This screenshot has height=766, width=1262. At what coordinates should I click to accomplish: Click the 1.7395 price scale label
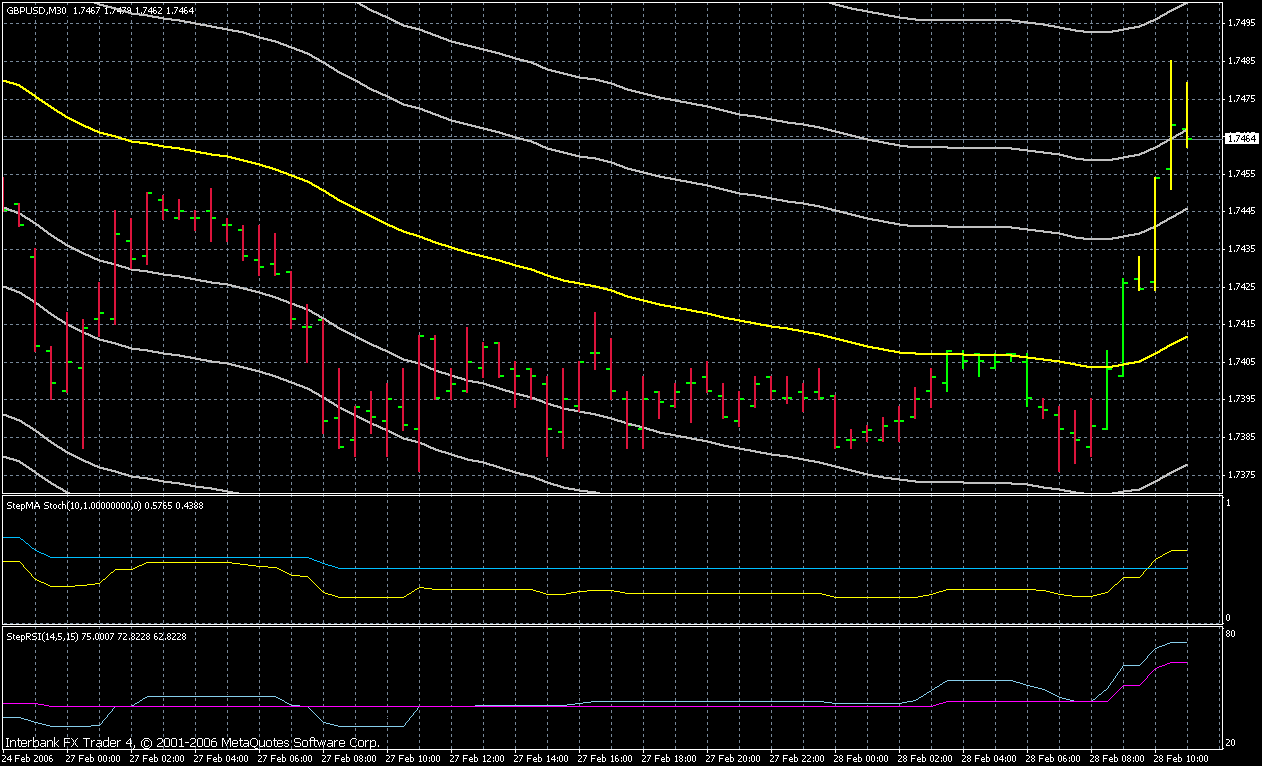[x=1243, y=400]
